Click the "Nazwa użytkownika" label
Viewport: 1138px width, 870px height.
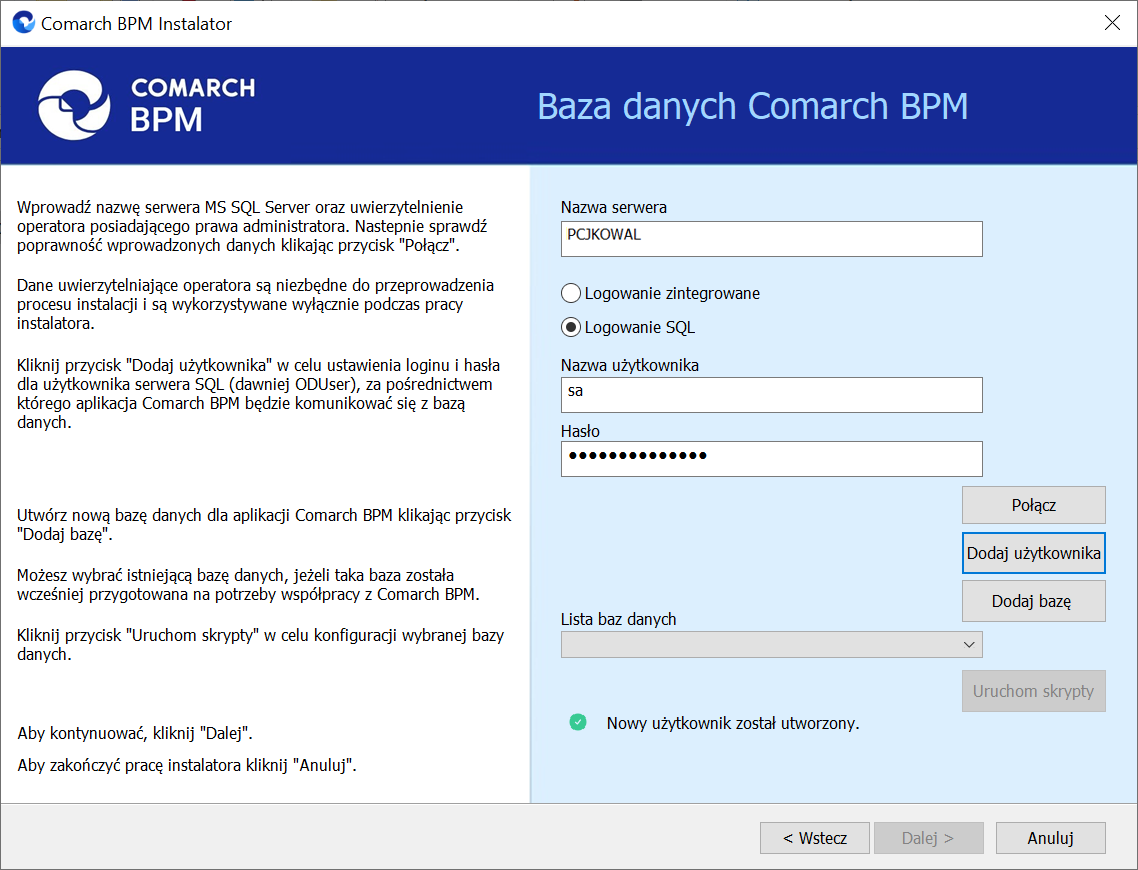[630, 365]
